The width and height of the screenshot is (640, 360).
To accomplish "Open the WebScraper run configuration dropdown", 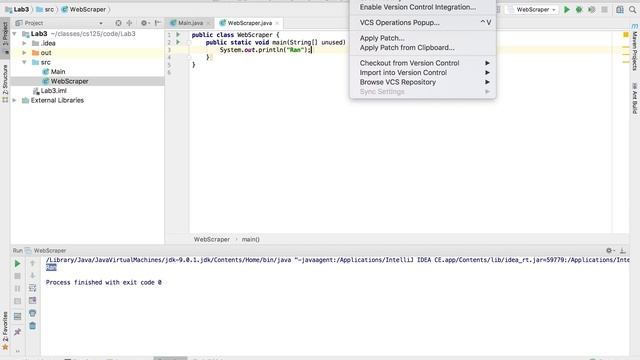I will point(532,9).
